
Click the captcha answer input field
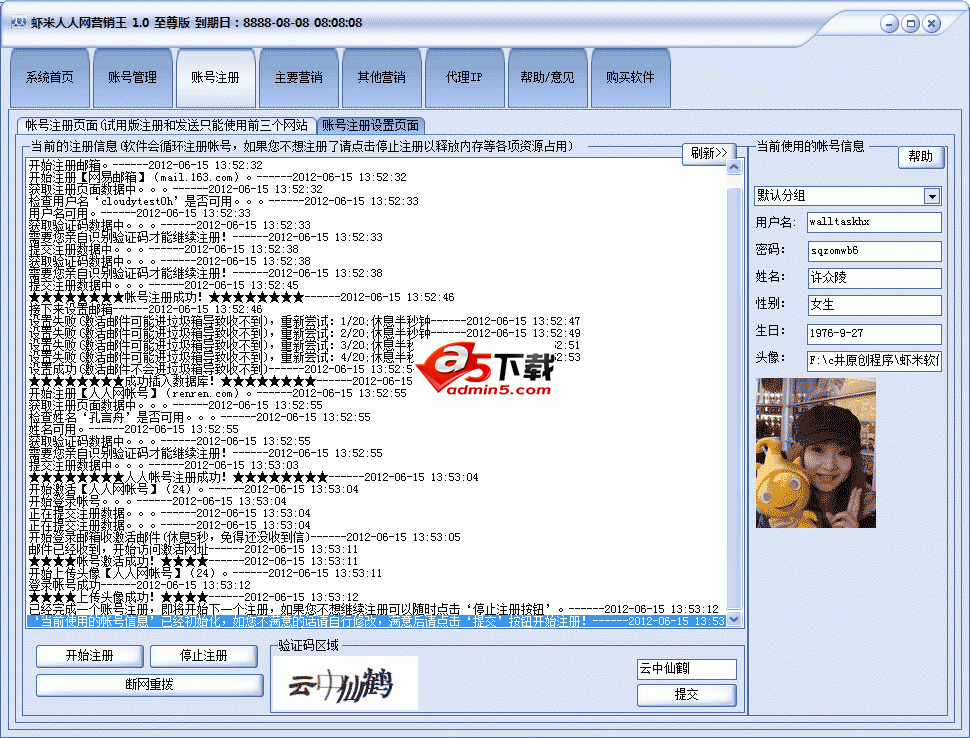click(687, 669)
